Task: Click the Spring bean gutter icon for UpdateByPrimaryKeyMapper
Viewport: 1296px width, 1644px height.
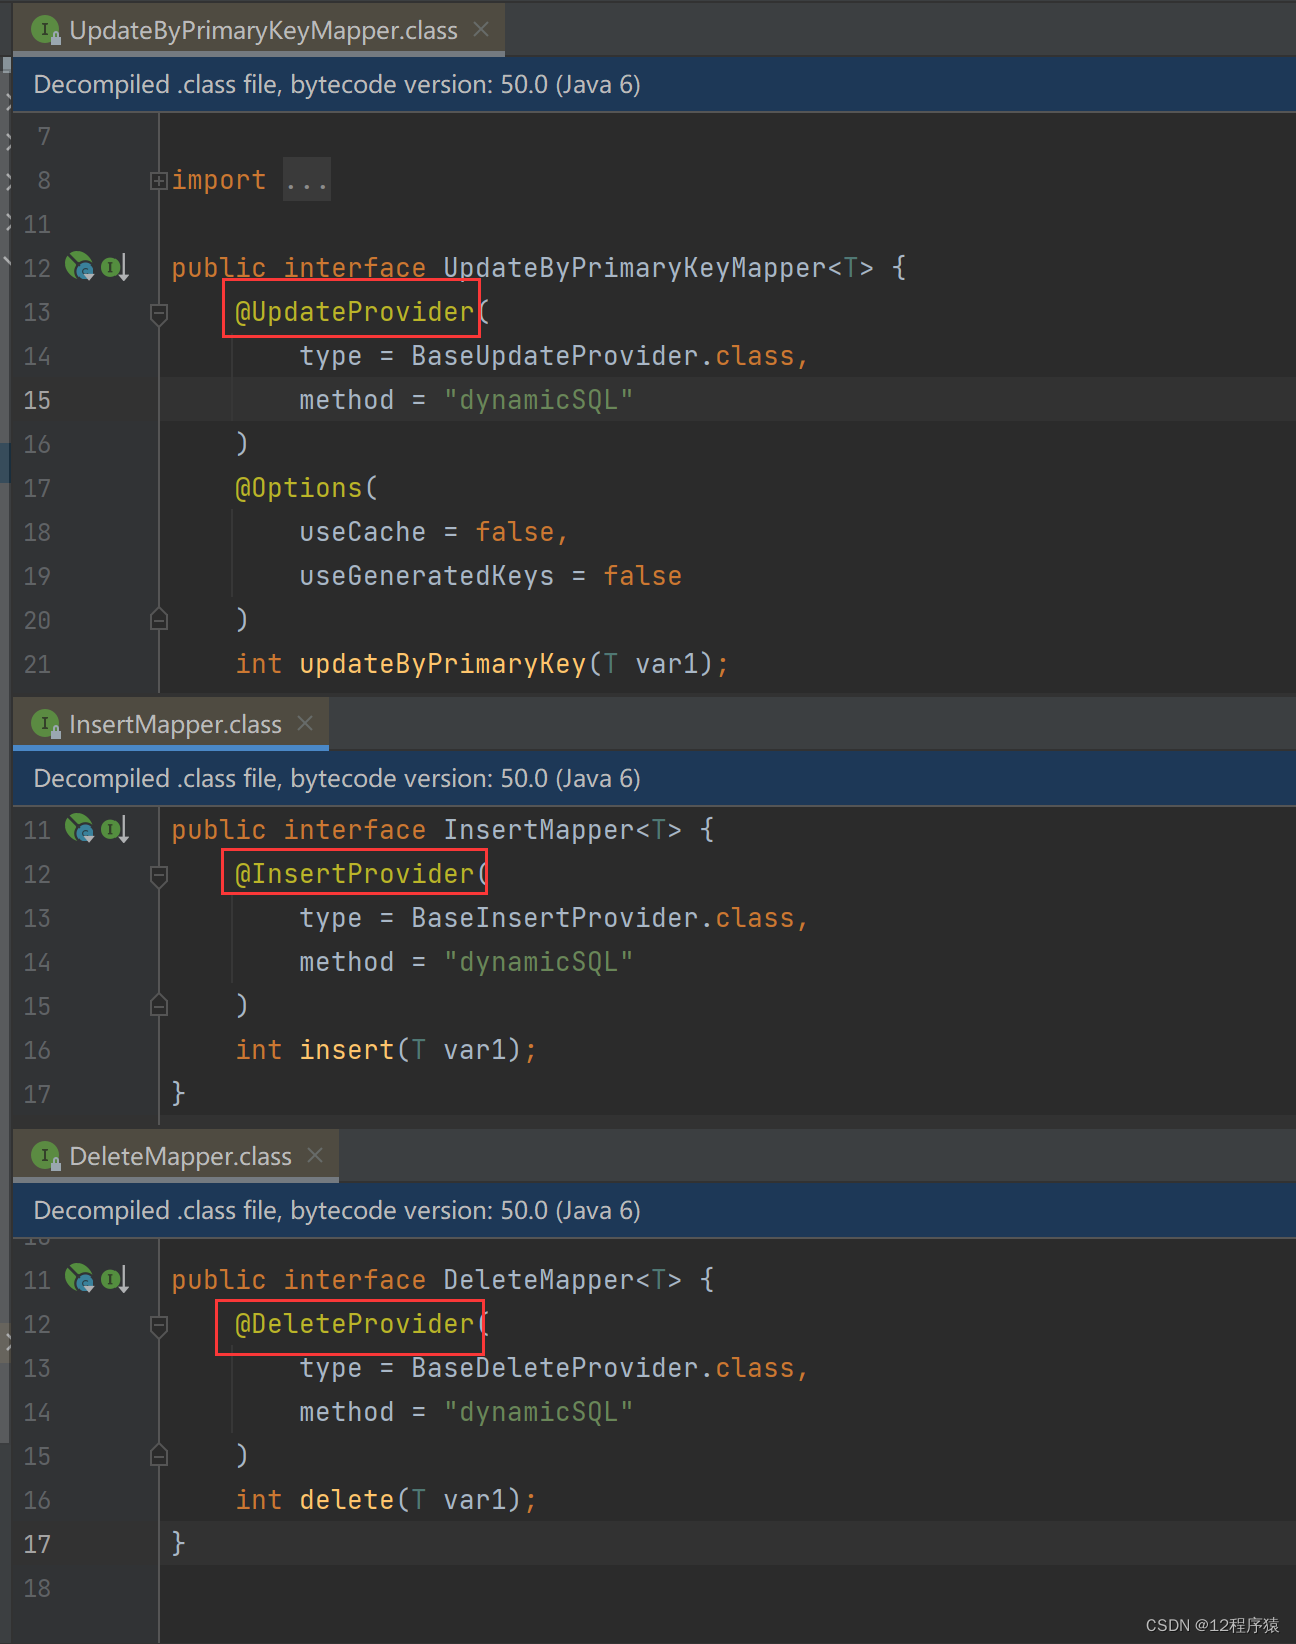Action: click(x=79, y=267)
